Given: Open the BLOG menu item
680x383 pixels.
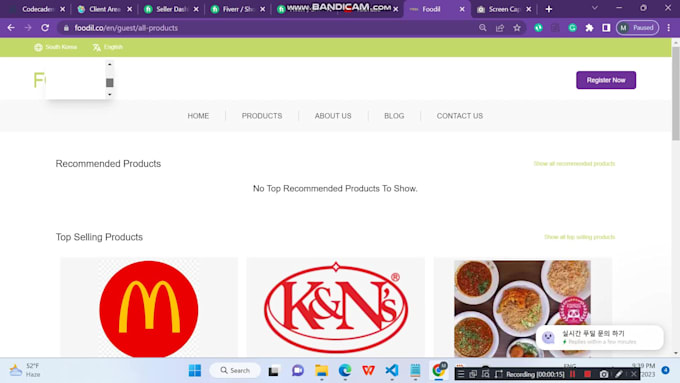Looking at the screenshot, I should pos(394,116).
